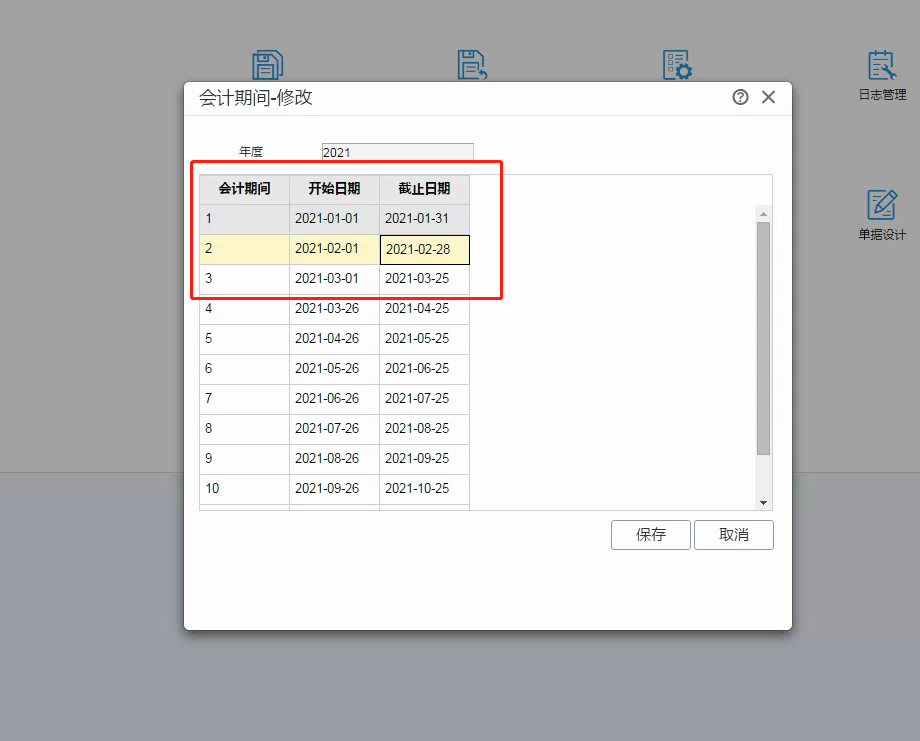
Task: Click the stacked floppy disk backup icon
Action: (x=268, y=65)
